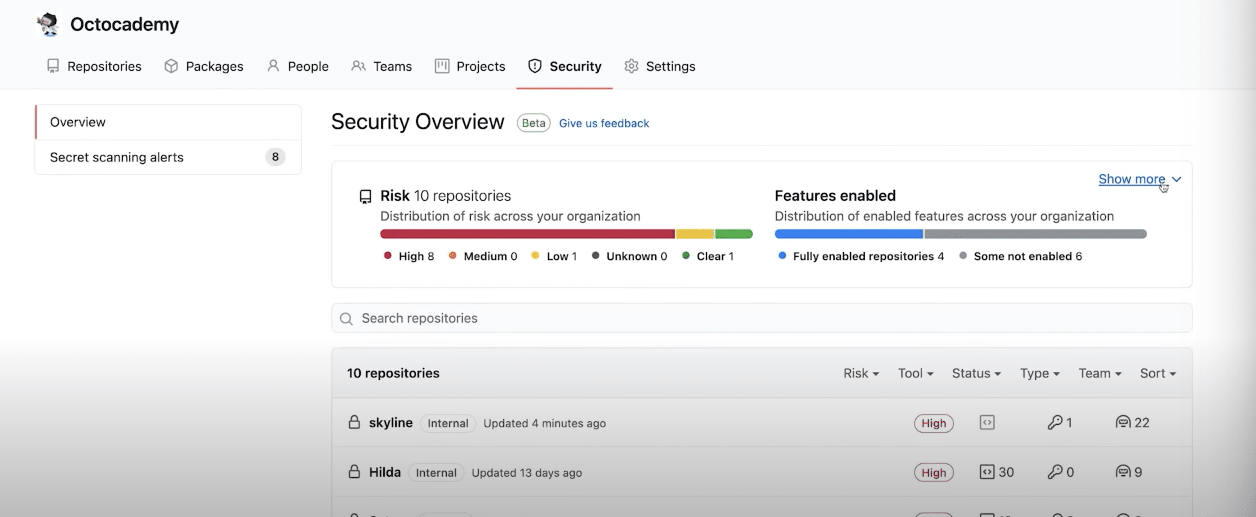Go to the People tab
1256x517 pixels.
(x=297, y=66)
